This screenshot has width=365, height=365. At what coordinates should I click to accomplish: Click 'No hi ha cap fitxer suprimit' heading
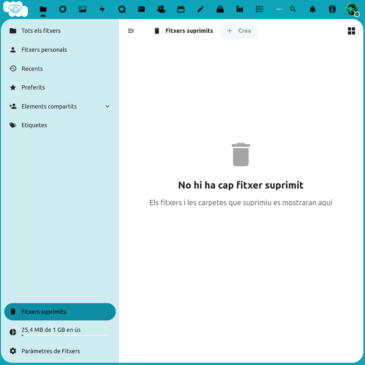[x=241, y=185]
